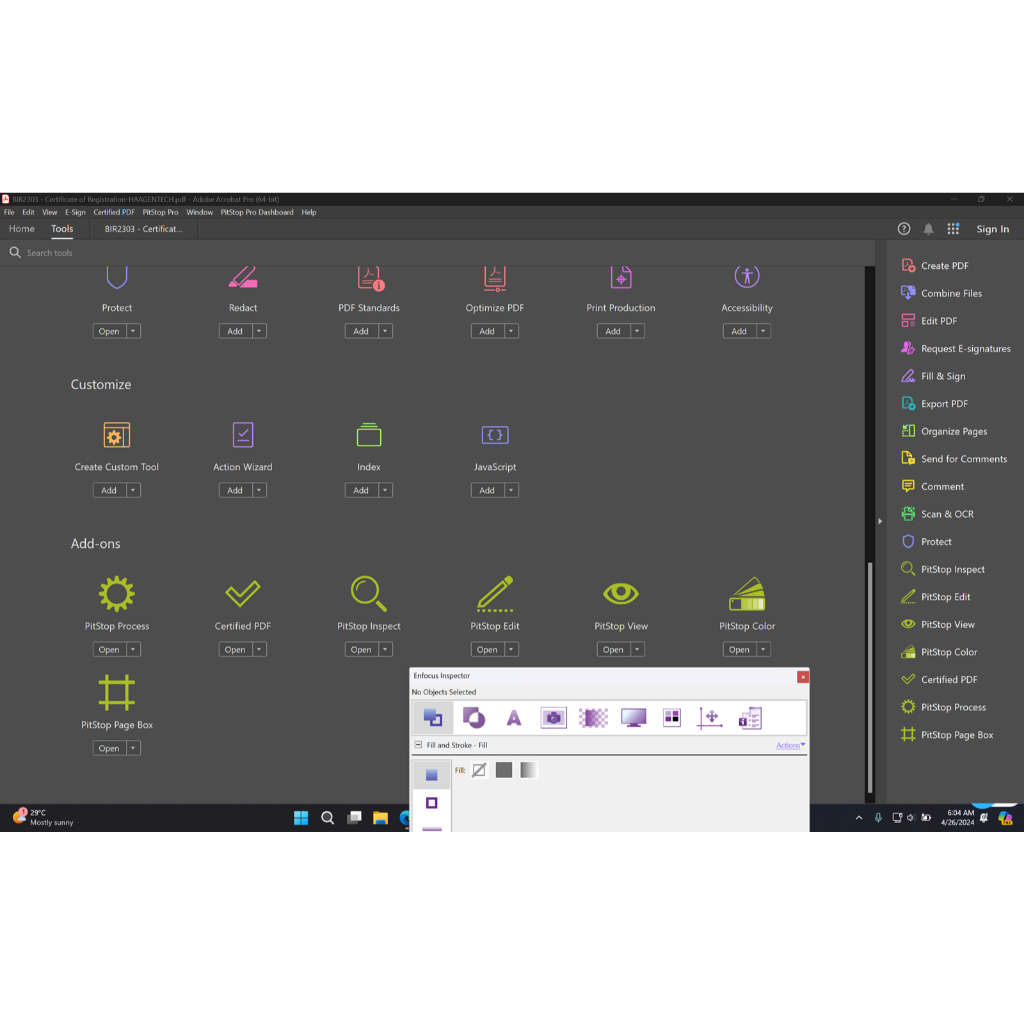Click the Position icon in Enfocus Inspector

click(709, 718)
